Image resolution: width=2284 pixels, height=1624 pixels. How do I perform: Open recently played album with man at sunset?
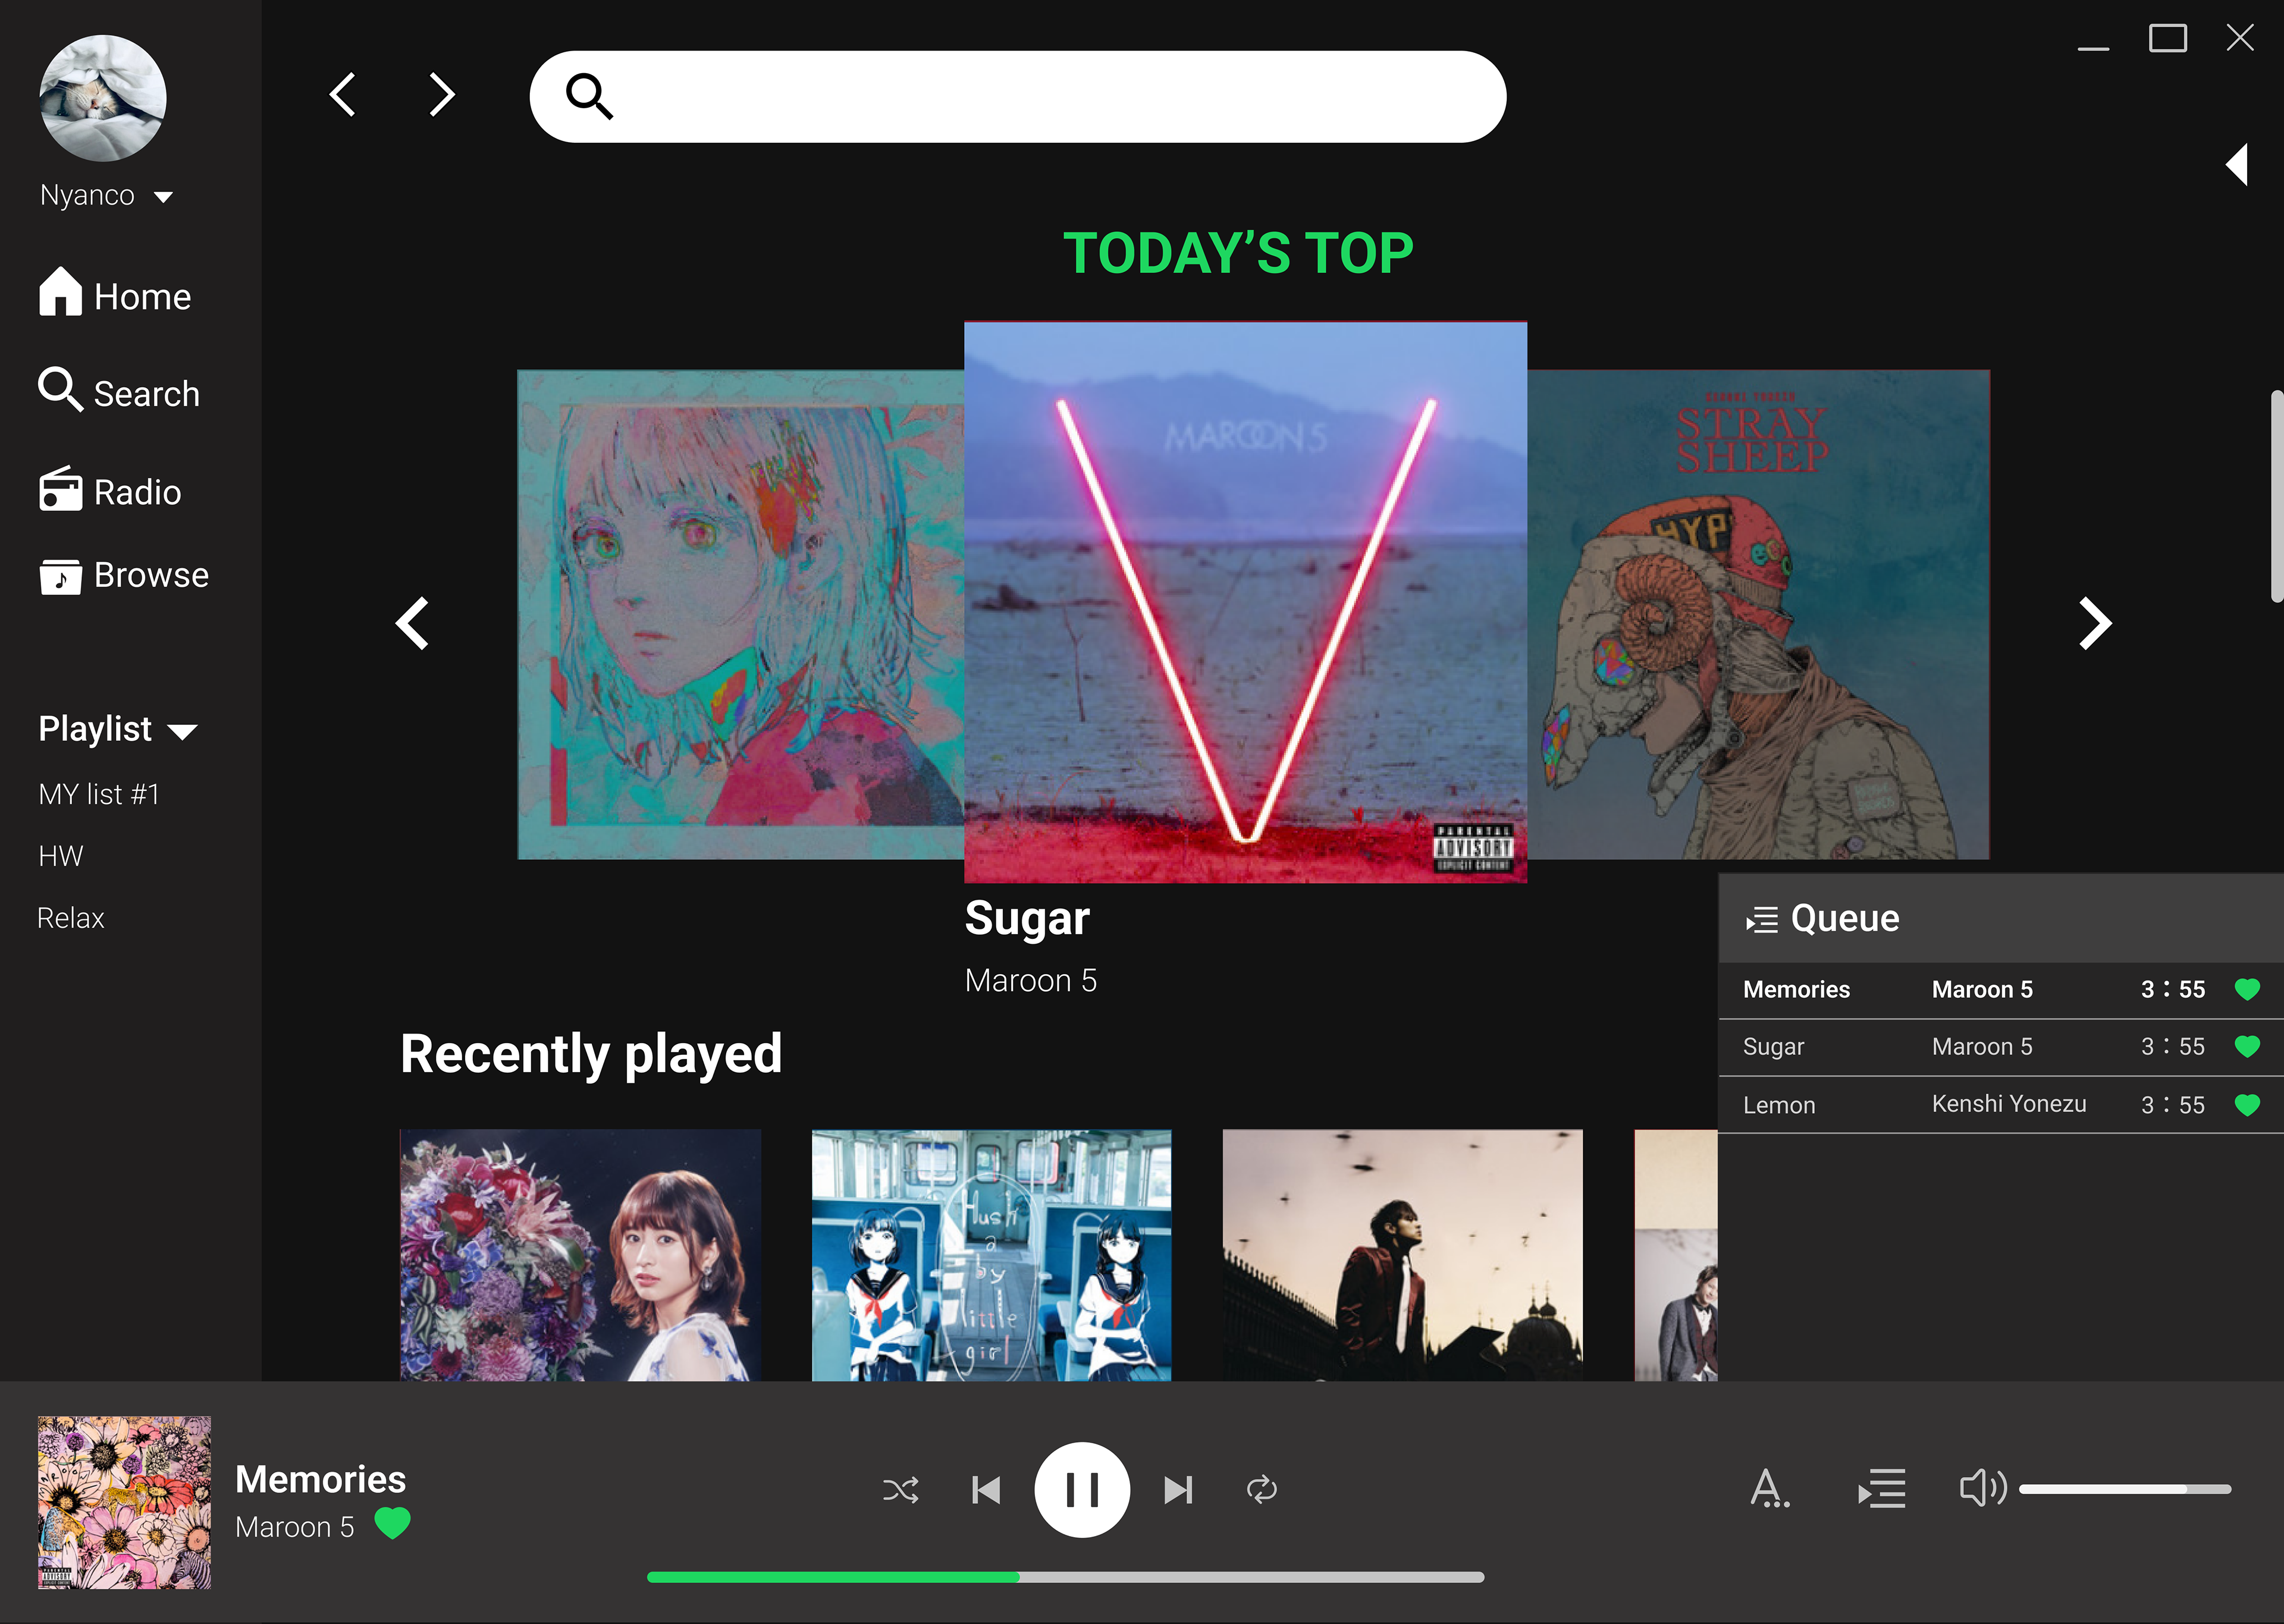tap(1402, 1255)
